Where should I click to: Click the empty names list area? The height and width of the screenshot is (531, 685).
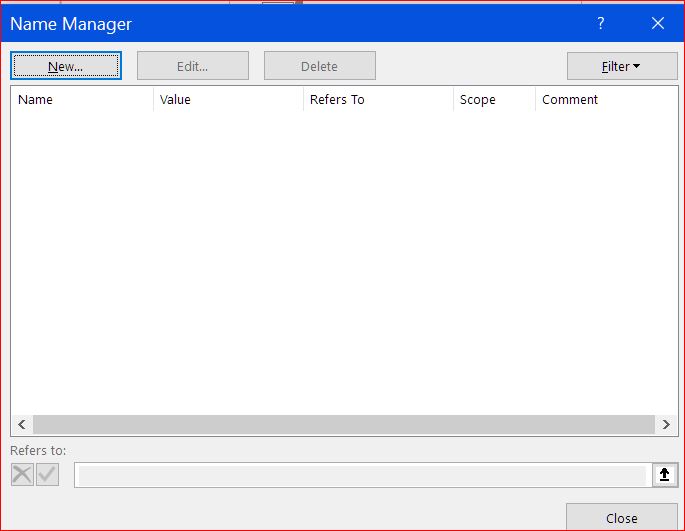tap(344, 260)
